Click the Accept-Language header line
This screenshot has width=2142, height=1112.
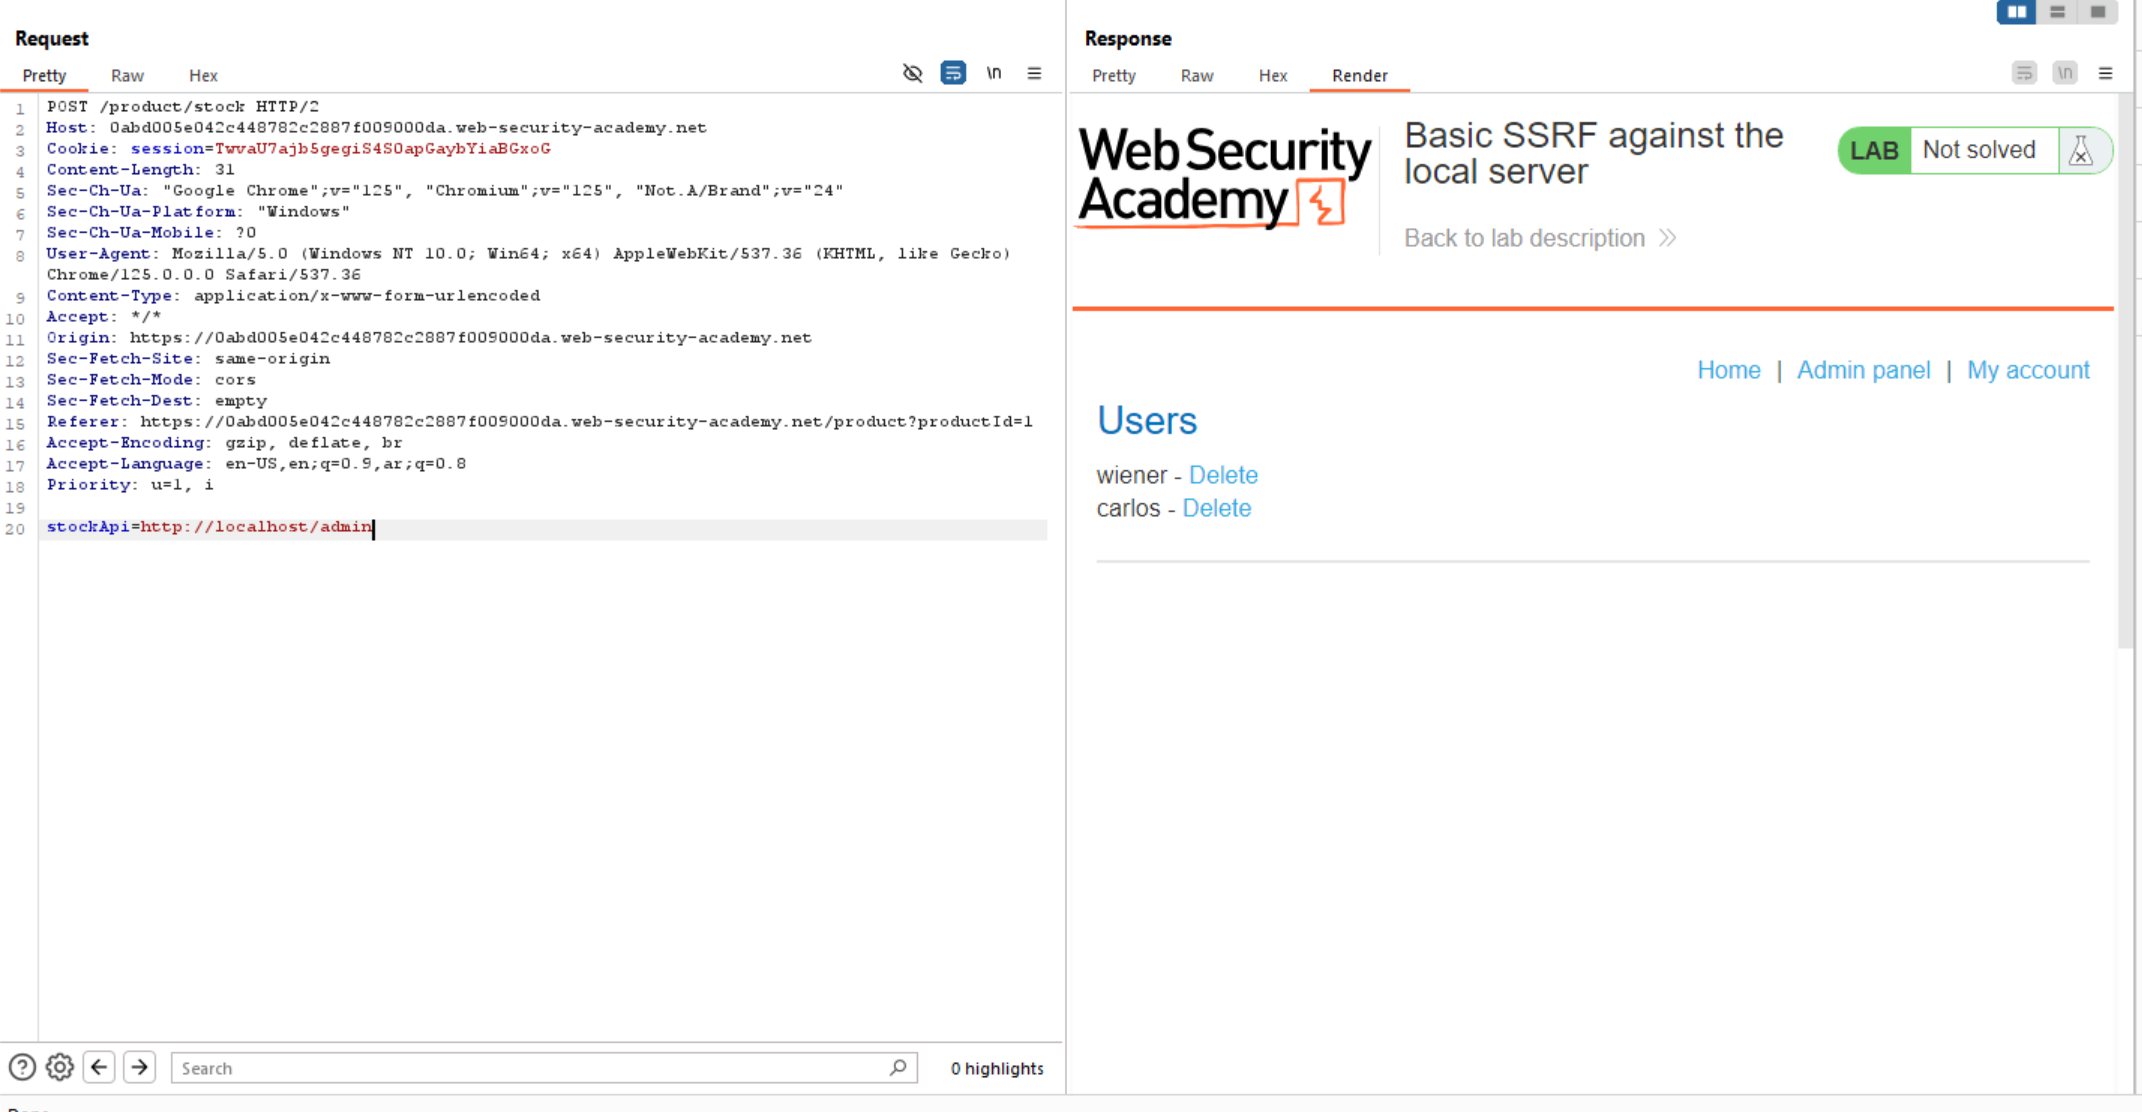[x=256, y=463]
